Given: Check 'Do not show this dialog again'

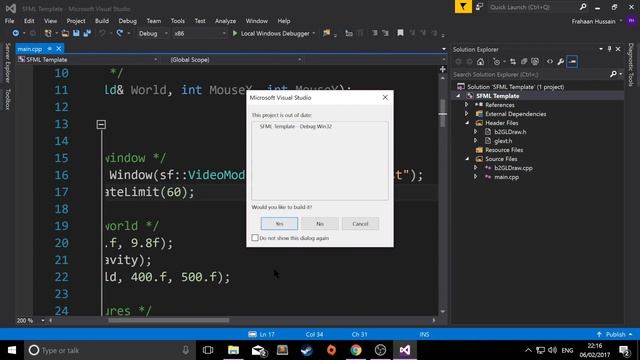Looking at the screenshot, I should pos(255,238).
